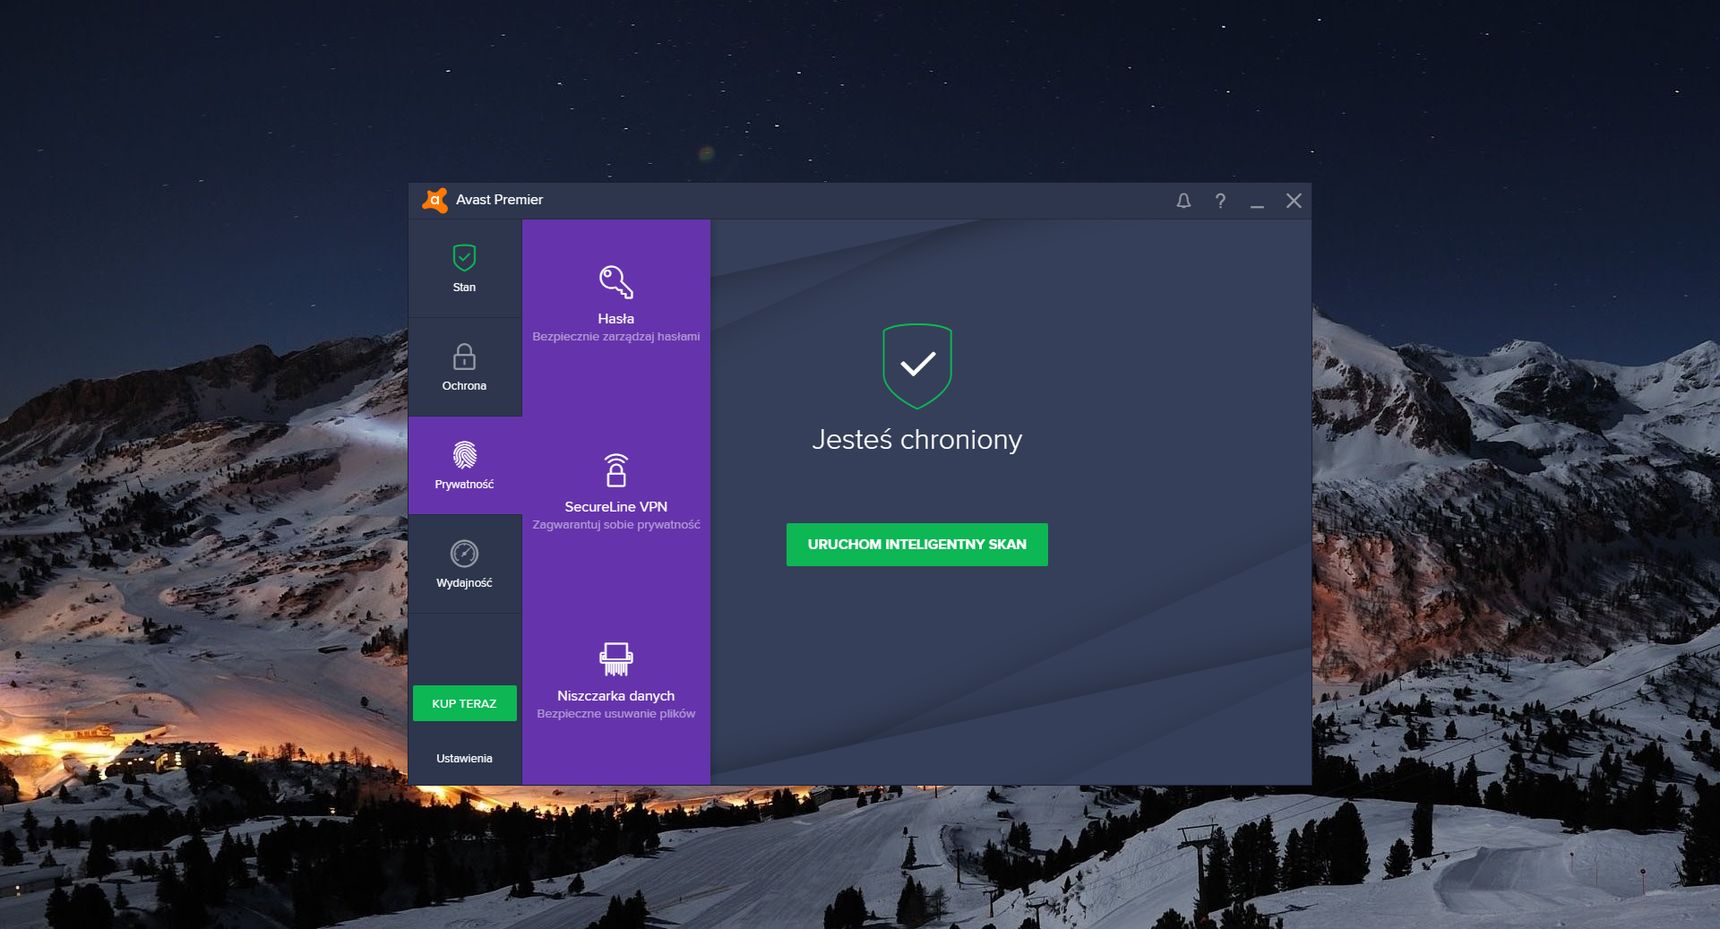The height and width of the screenshot is (929, 1720).
Task: Open the Wydajność gauge section
Action: [464, 564]
